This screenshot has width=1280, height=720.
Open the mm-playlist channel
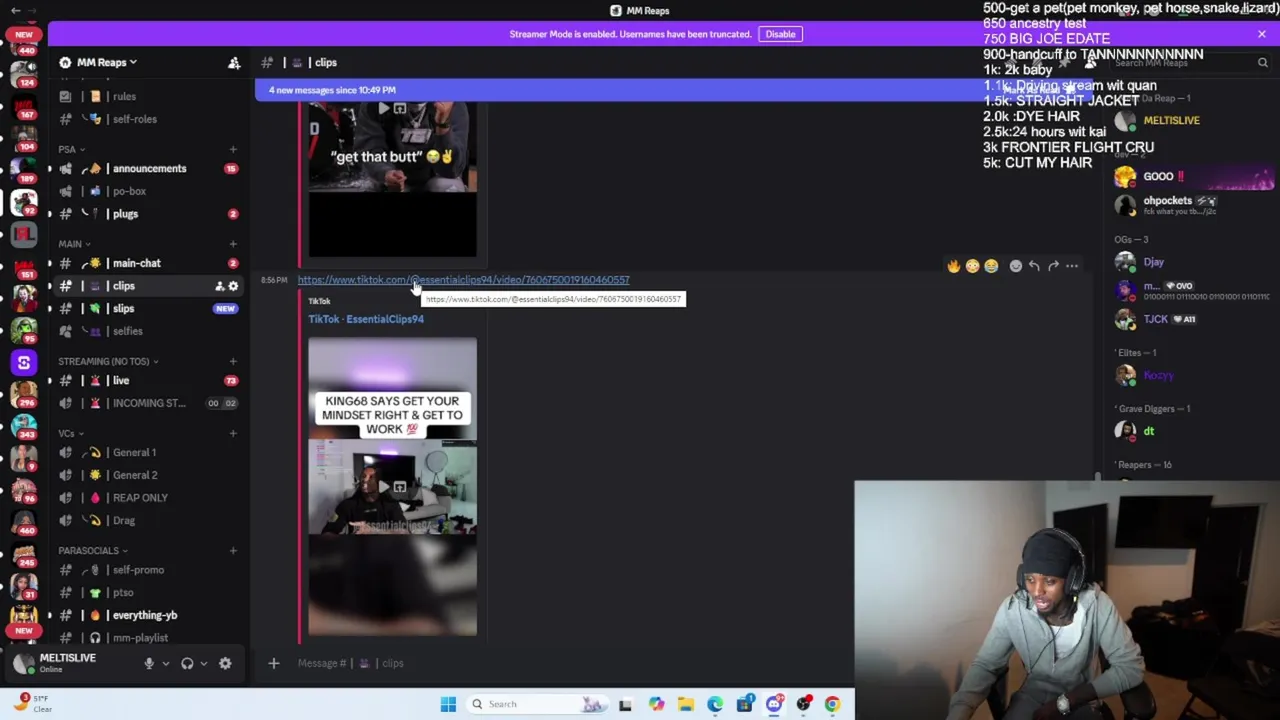click(x=138, y=638)
